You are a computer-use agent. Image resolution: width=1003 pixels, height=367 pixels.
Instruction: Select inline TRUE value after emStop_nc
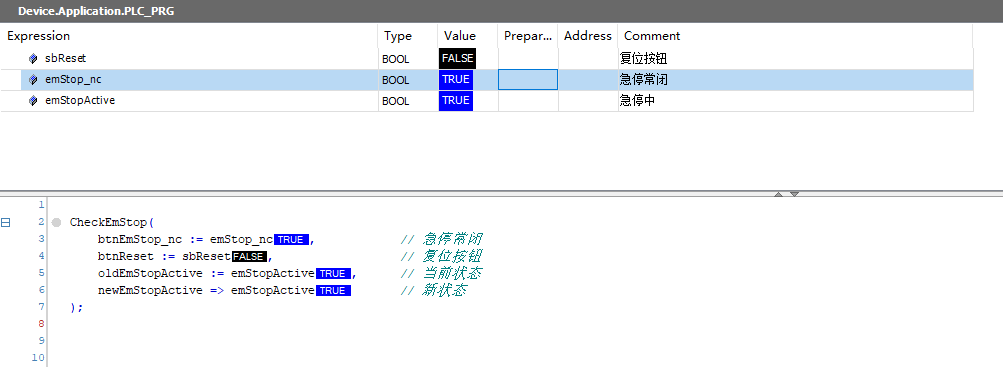click(292, 240)
